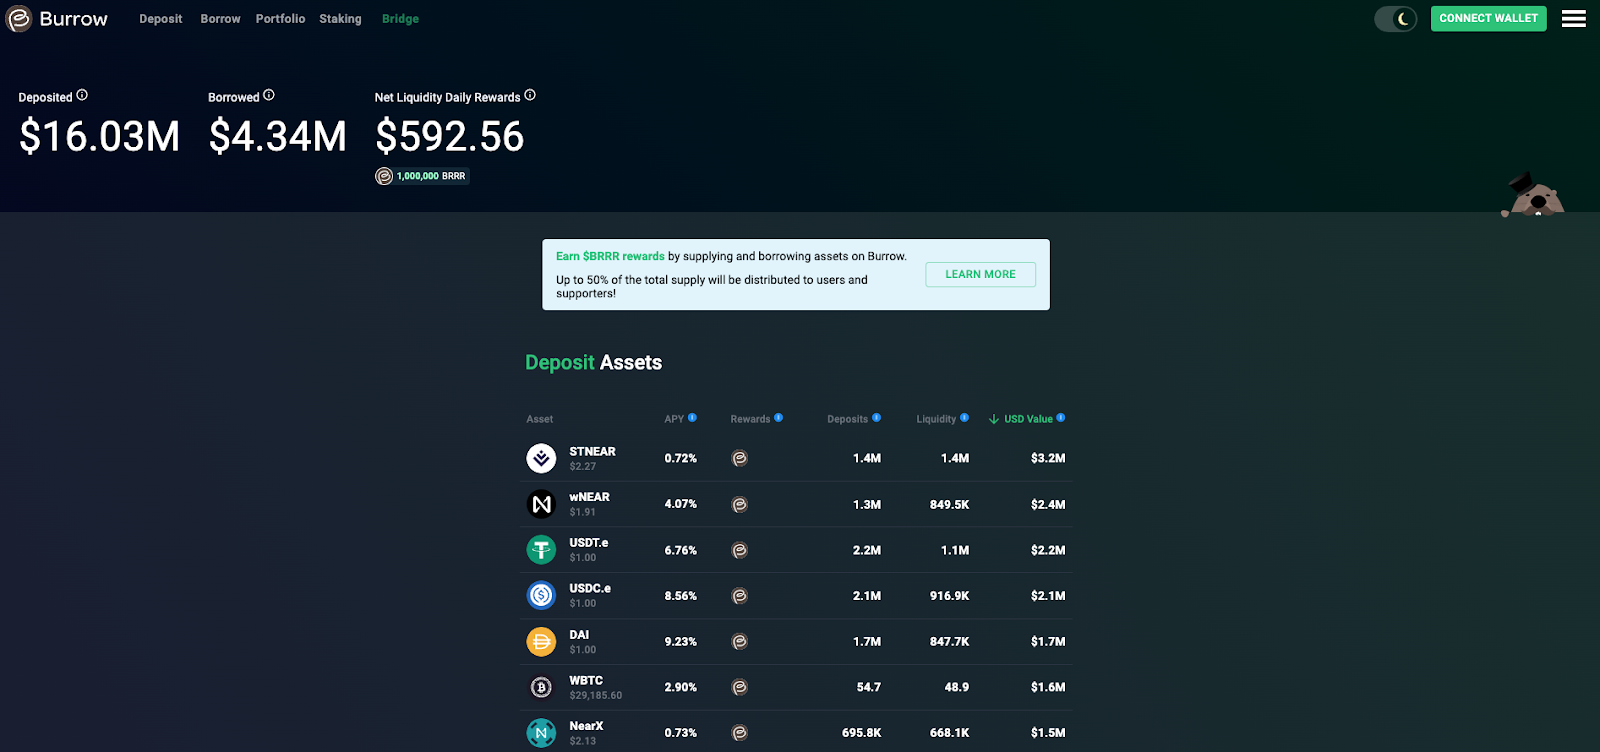Click the Liquidity column info icon
Image resolution: width=1600 pixels, height=752 pixels.
[x=964, y=418]
